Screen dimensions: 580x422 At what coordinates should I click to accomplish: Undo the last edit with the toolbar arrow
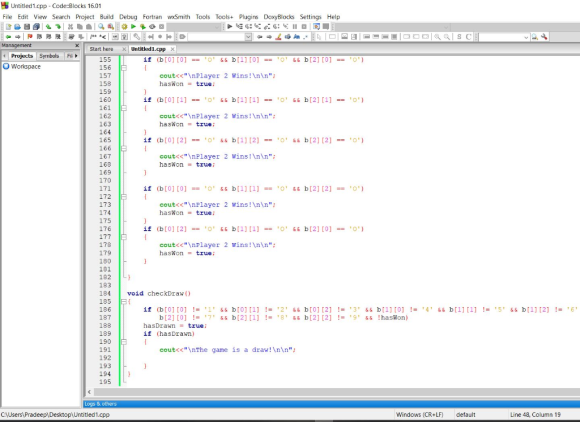pos(48,27)
